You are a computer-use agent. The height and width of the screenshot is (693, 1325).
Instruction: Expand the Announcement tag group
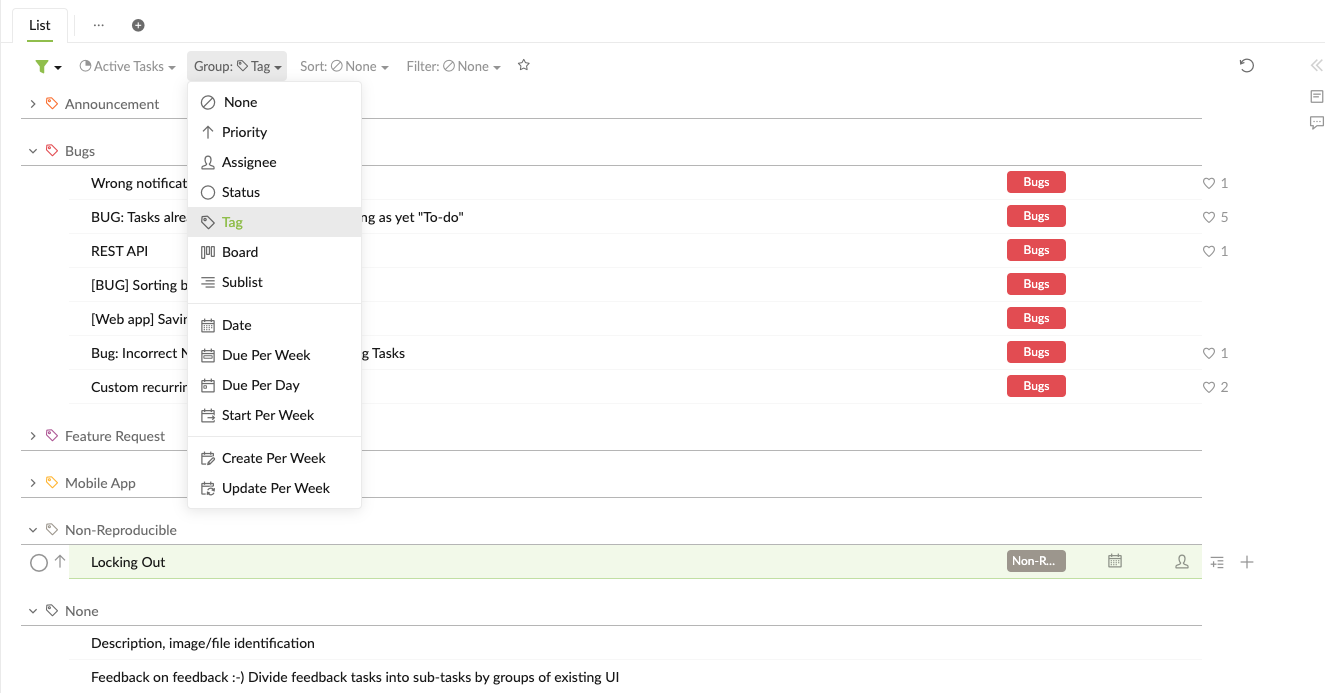(x=33, y=104)
